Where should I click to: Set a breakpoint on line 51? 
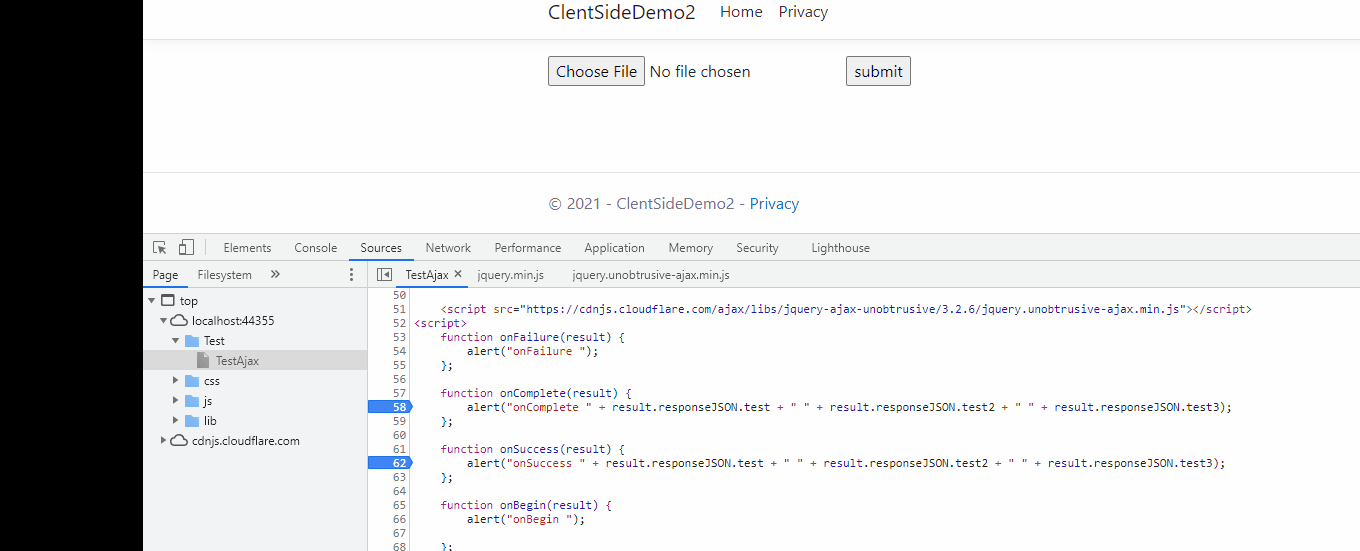point(399,309)
